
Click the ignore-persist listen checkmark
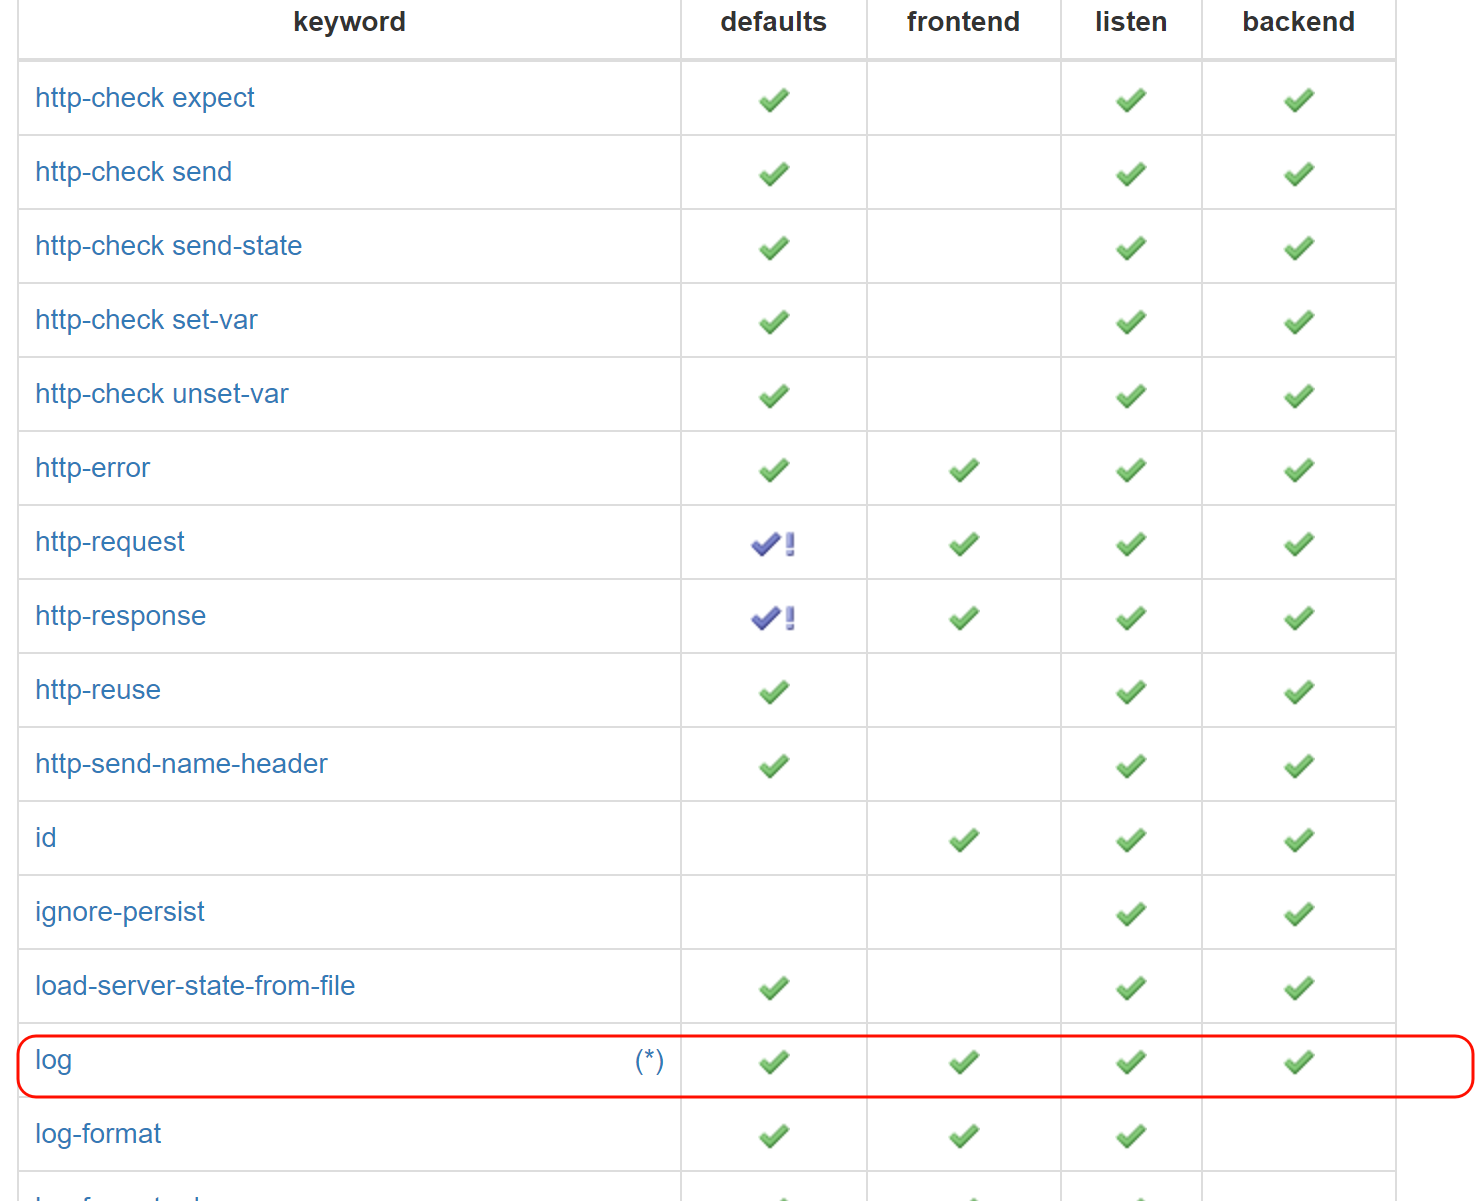tap(1130, 914)
